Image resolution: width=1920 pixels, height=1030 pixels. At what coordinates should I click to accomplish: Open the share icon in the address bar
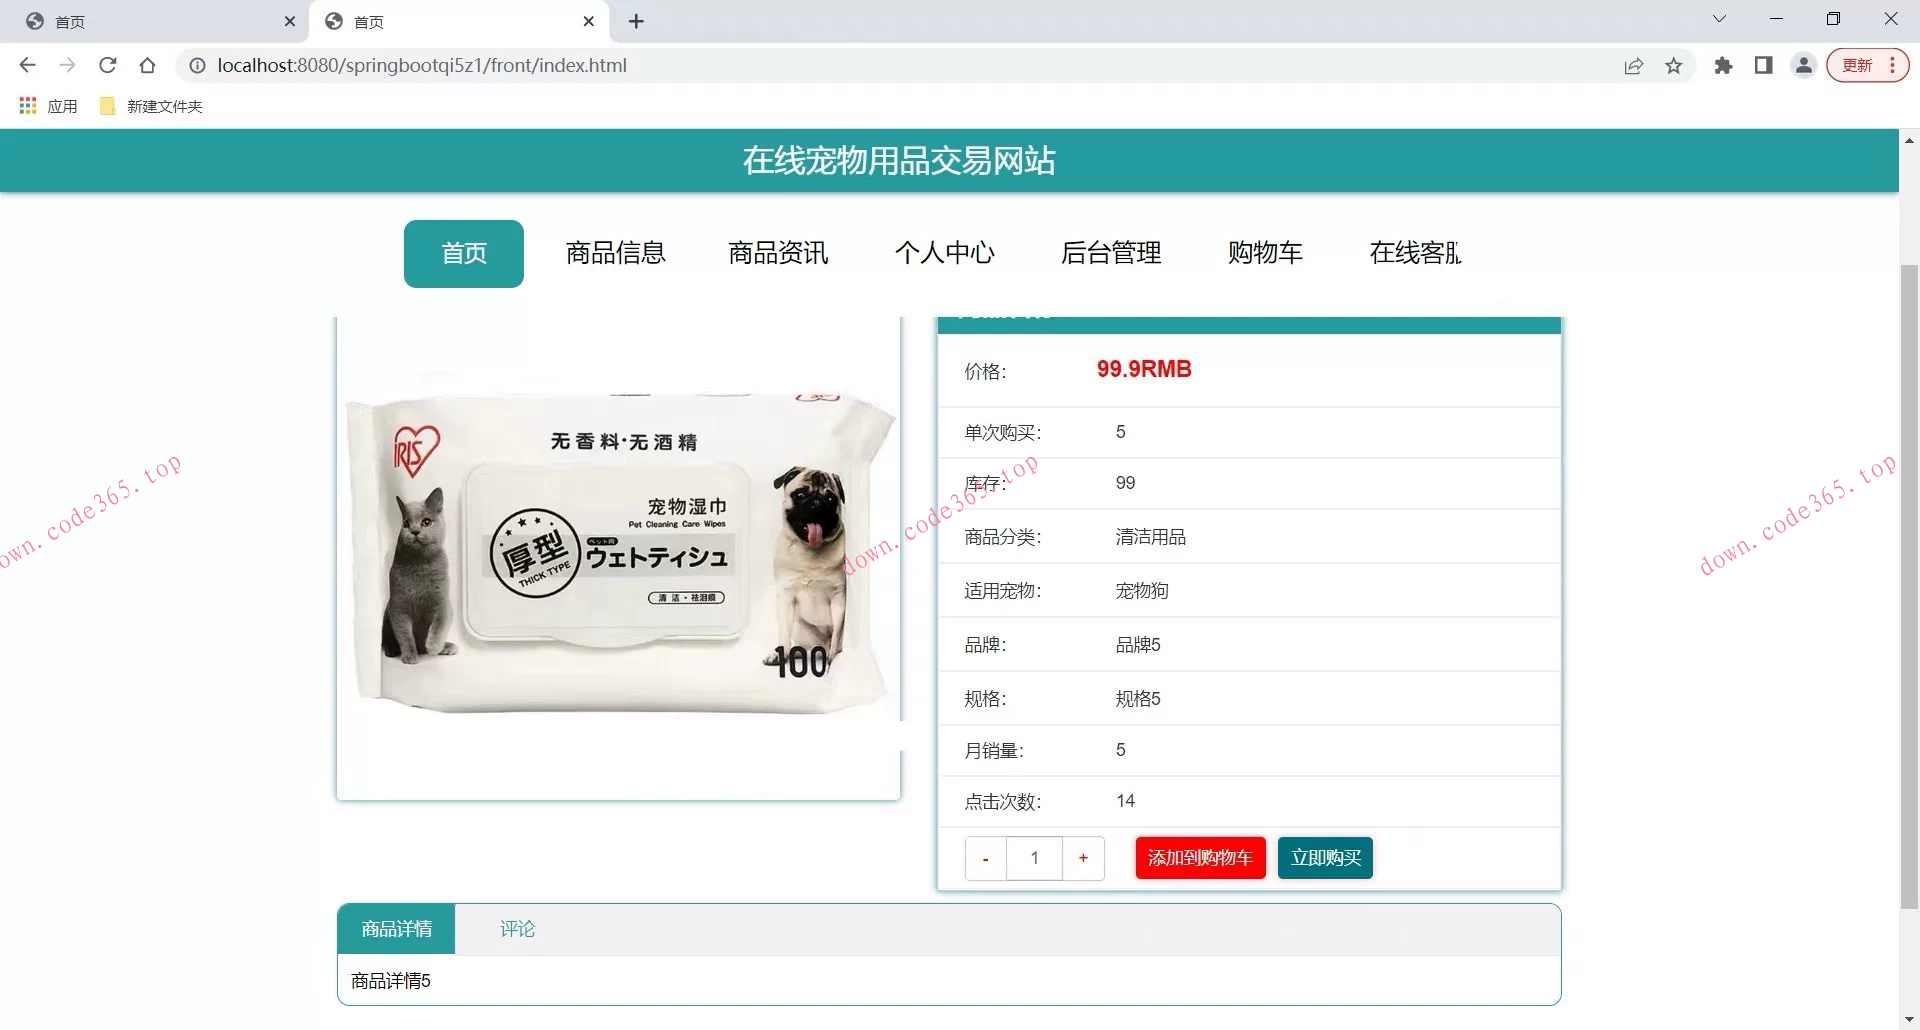(x=1633, y=65)
